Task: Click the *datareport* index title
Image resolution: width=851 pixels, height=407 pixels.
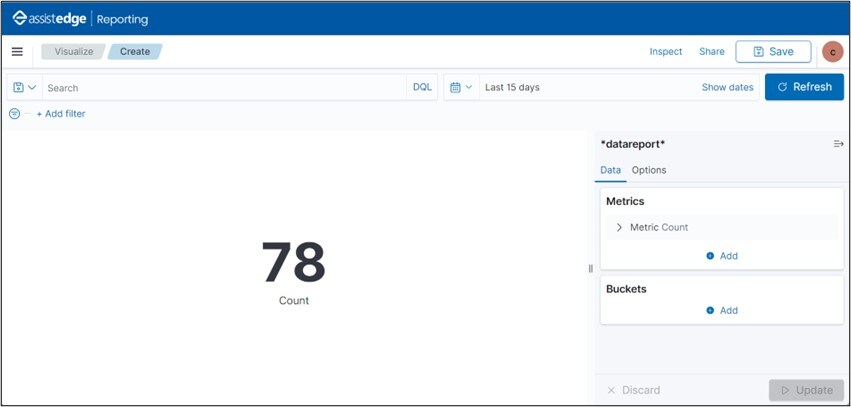Action: point(633,144)
